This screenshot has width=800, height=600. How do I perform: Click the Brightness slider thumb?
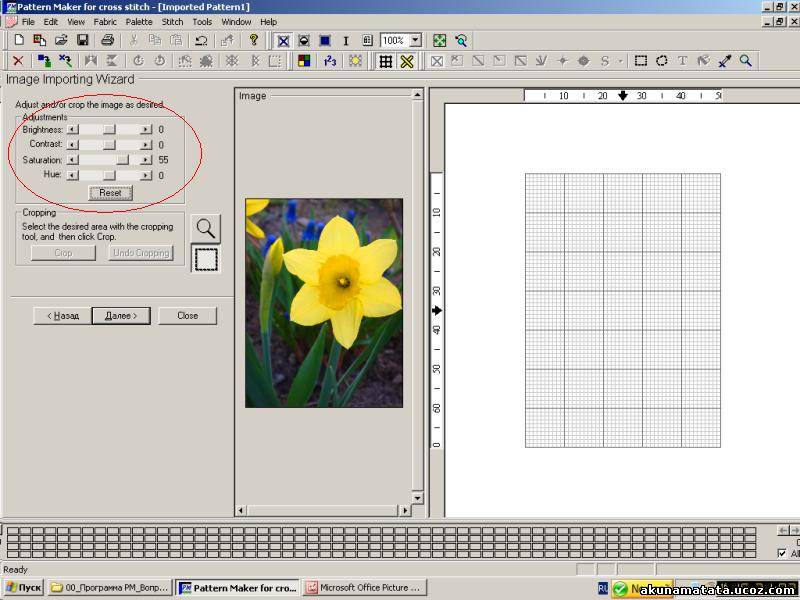click(109, 130)
